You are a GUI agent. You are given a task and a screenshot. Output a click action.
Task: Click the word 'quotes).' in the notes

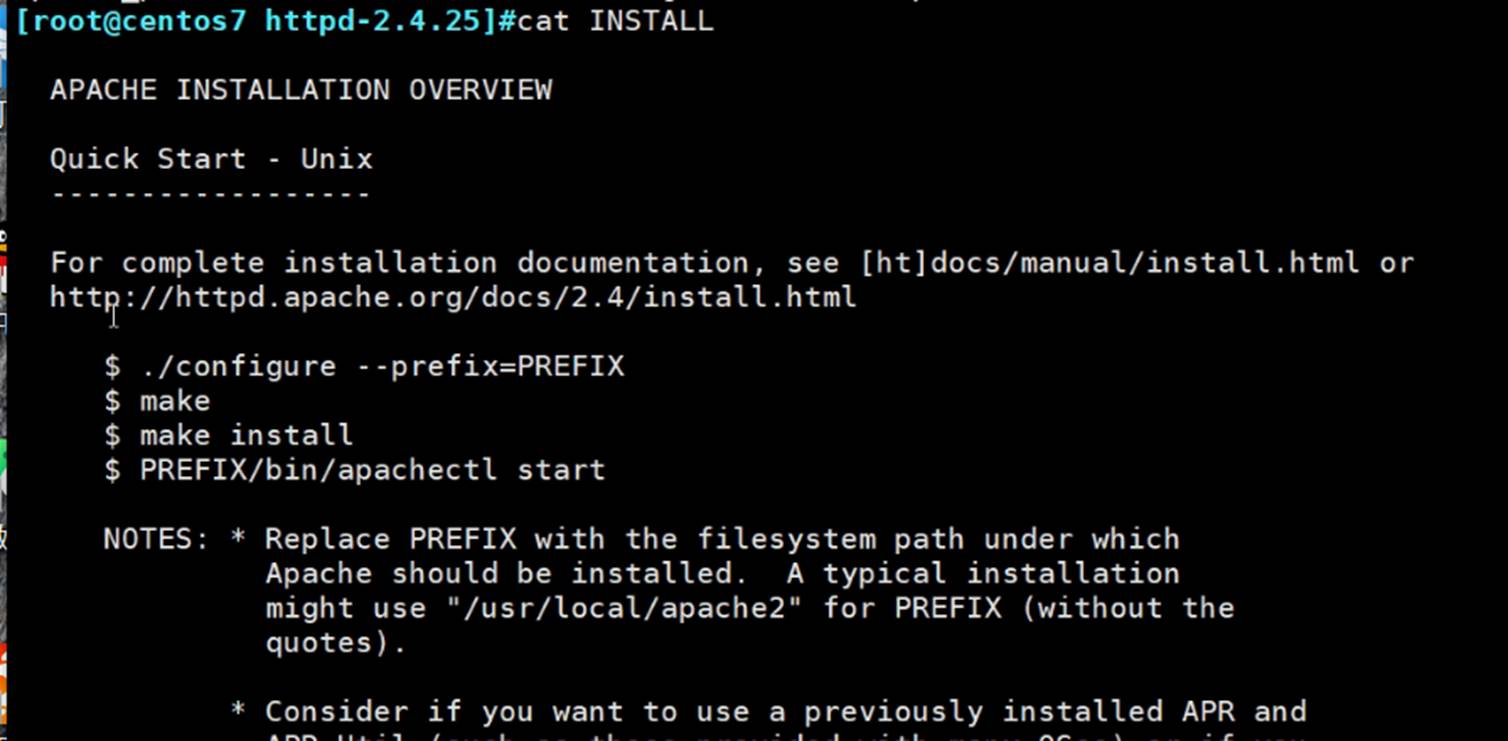[x=336, y=643]
